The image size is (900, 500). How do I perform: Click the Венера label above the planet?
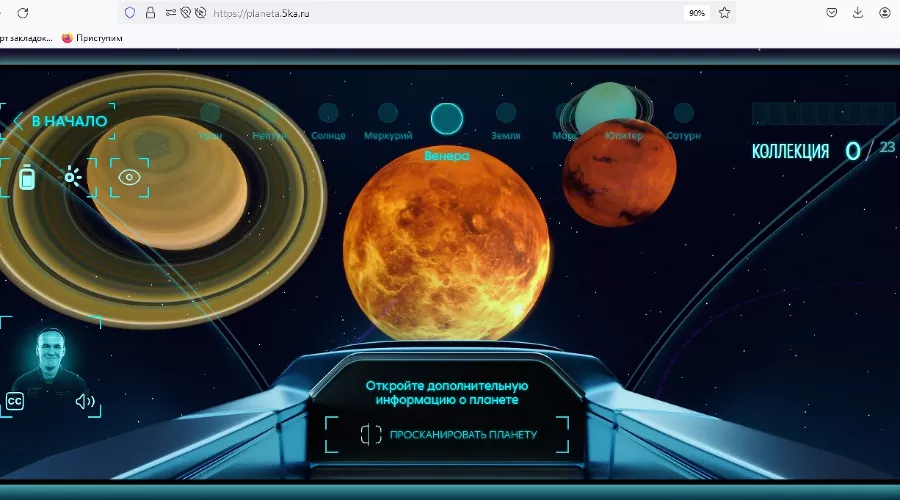click(447, 156)
